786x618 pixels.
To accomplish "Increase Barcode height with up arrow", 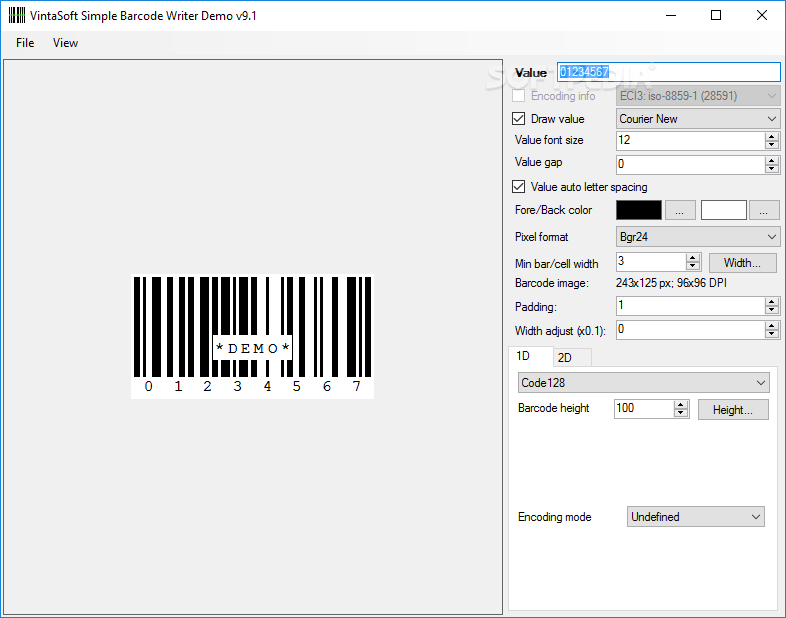I will coord(681,404).
